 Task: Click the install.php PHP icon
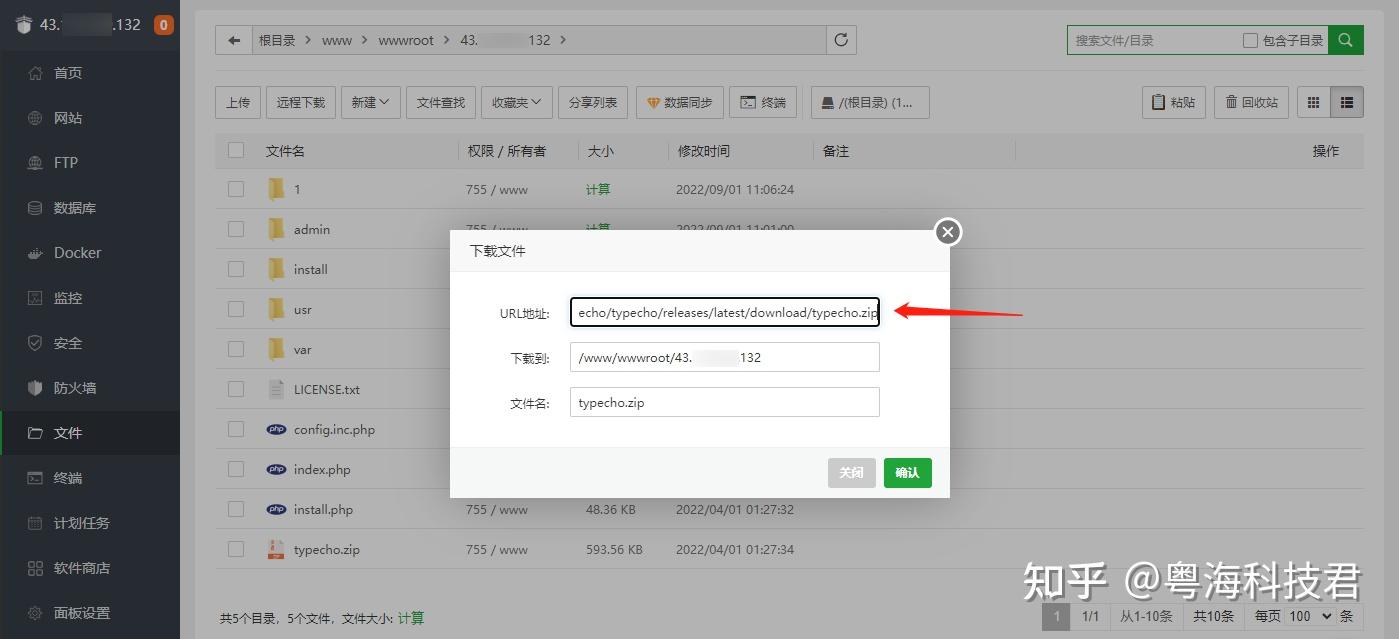[276, 509]
